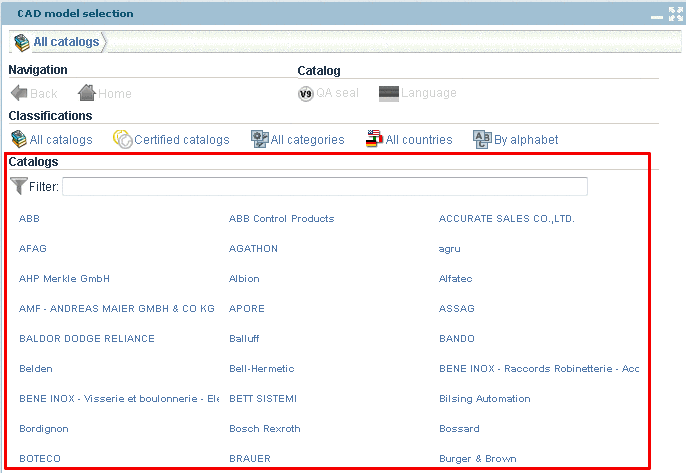The width and height of the screenshot is (686, 473).
Task: Click the Back arrow icon
Action: tap(19, 94)
